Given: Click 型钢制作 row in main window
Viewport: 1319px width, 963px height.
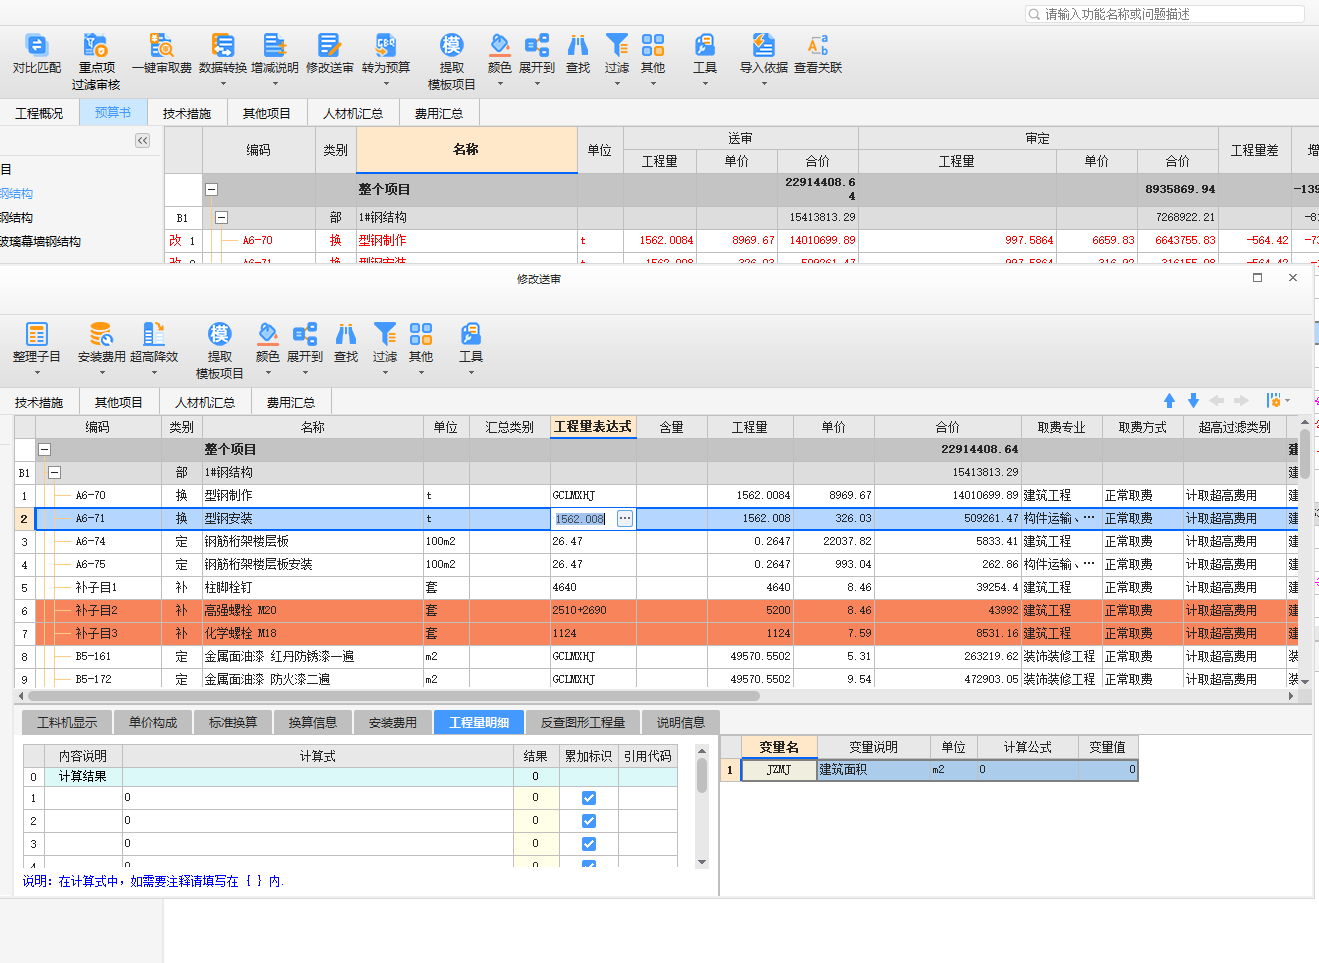Looking at the screenshot, I should point(741,240).
